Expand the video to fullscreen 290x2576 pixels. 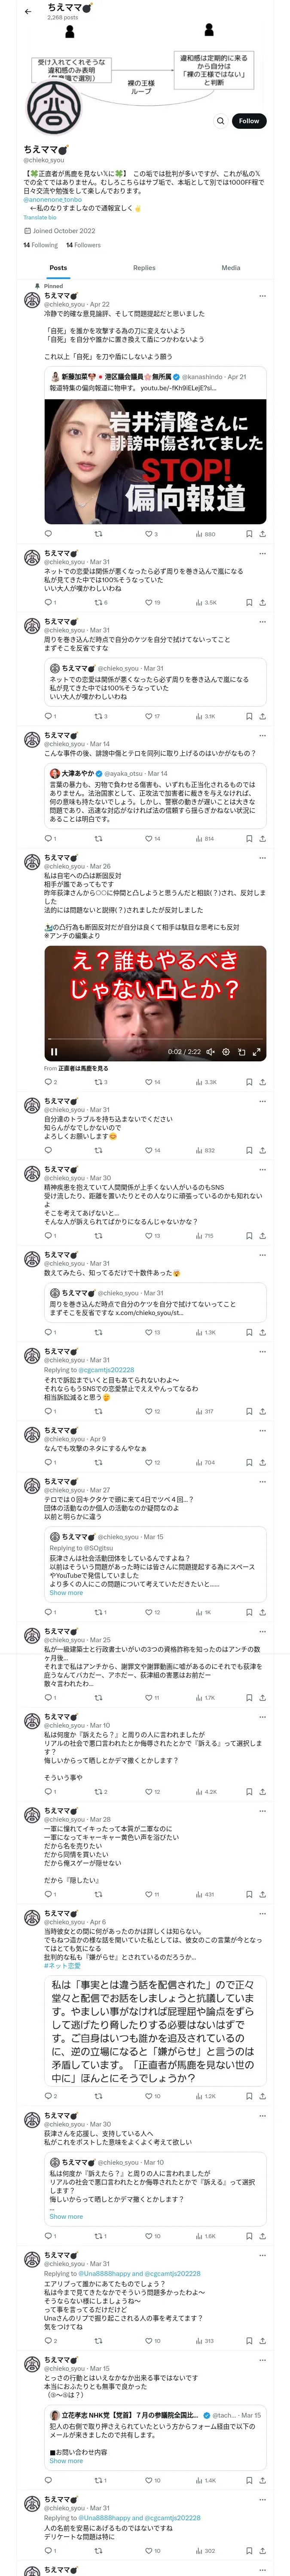[x=256, y=1051]
